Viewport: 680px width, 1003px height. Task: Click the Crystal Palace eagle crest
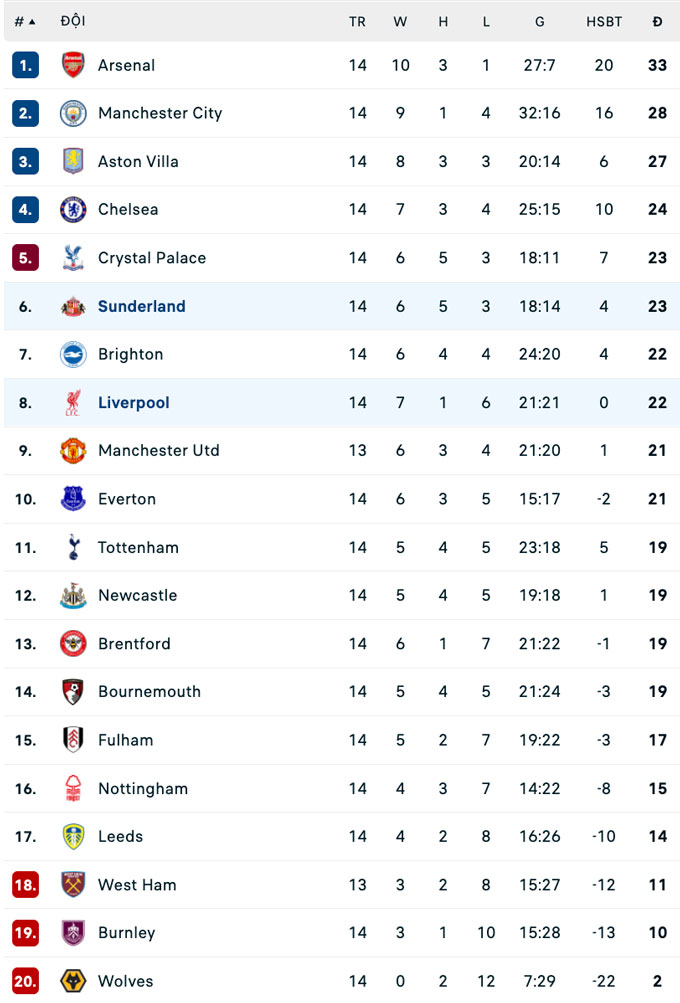coord(72,258)
